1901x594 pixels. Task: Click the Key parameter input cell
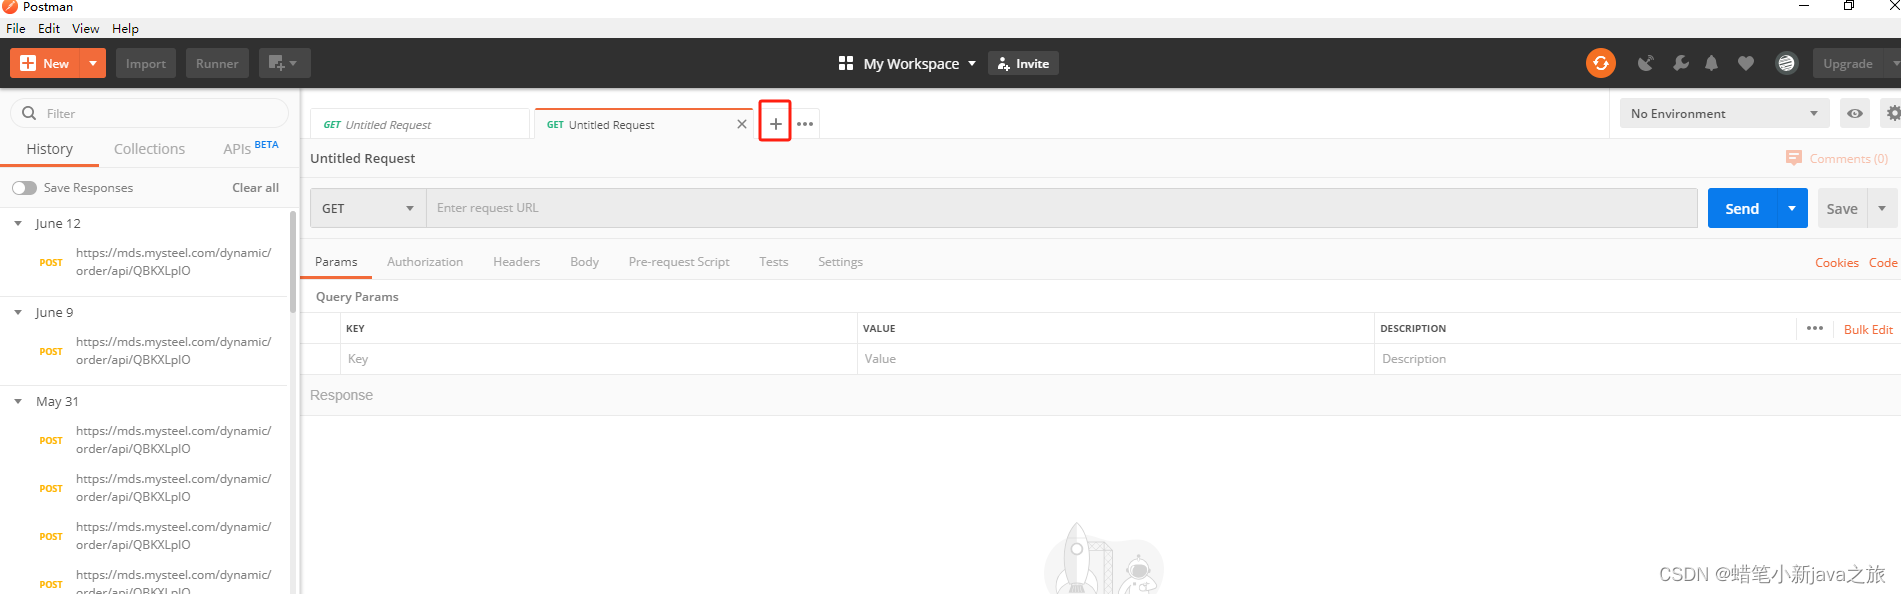598,359
